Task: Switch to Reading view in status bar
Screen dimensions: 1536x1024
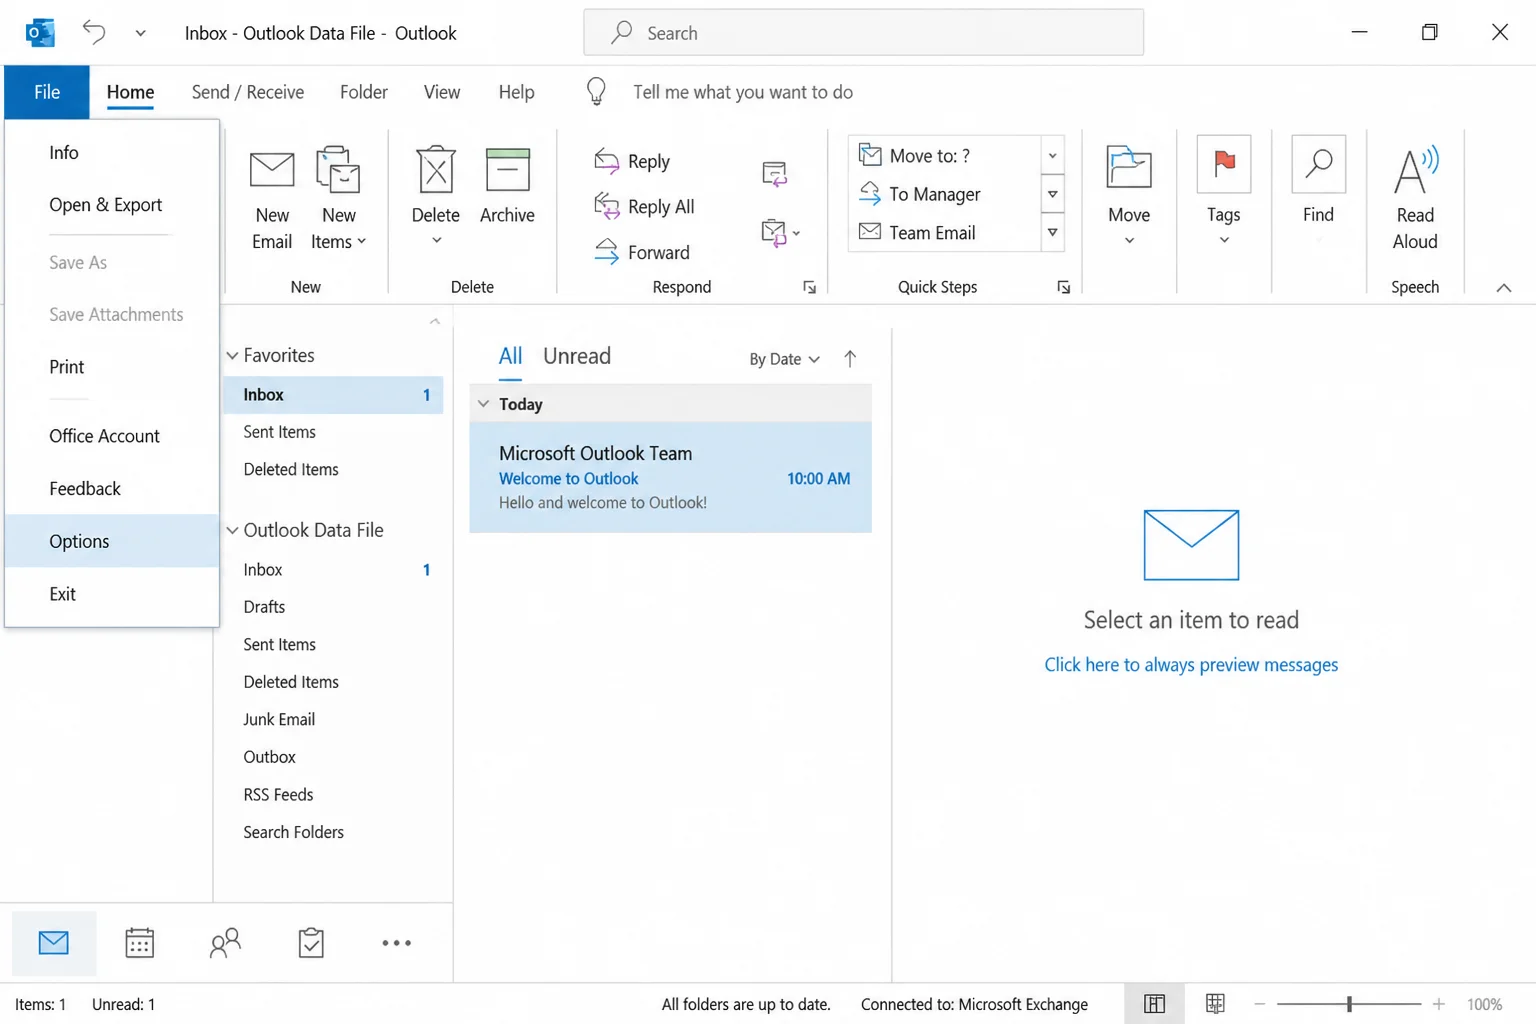Action: click(1215, 1004)
